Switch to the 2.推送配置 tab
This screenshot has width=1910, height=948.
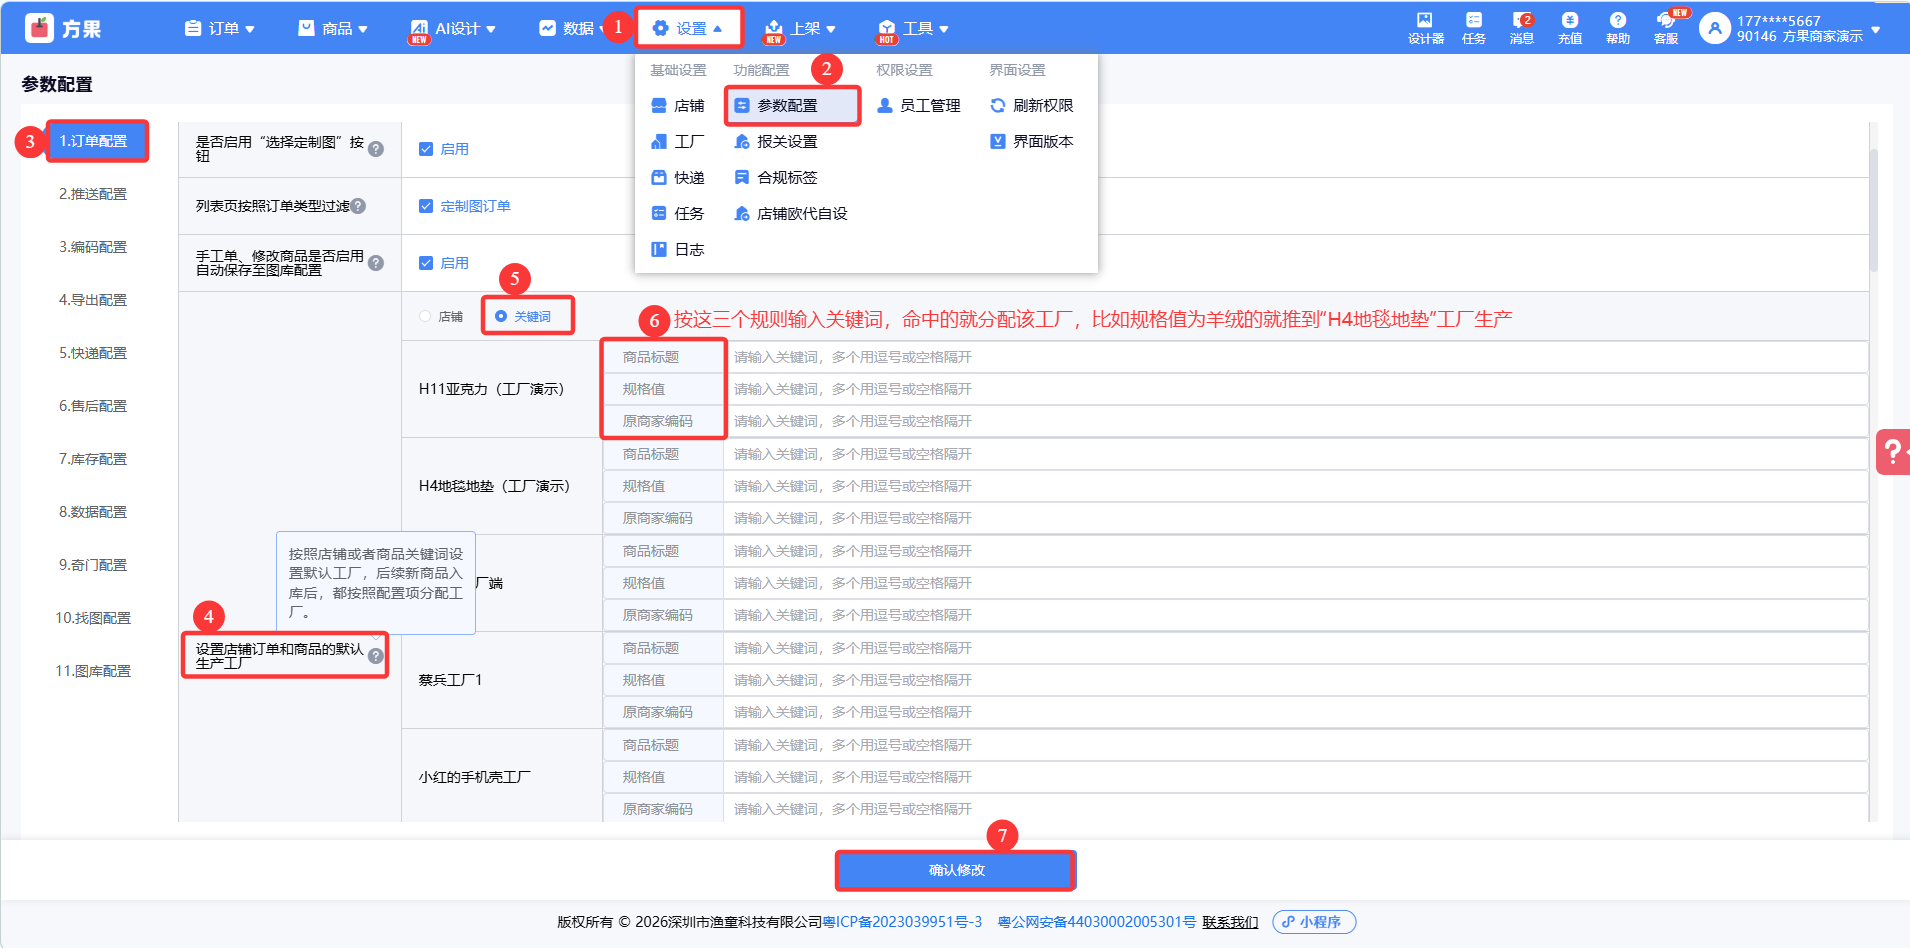click(x=93, y=194)
